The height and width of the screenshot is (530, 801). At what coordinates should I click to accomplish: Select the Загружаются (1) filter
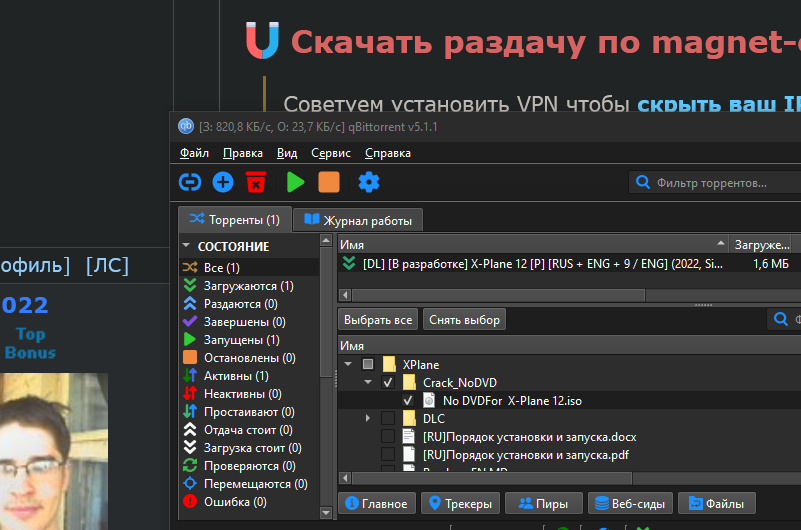[x=249, y=285]
